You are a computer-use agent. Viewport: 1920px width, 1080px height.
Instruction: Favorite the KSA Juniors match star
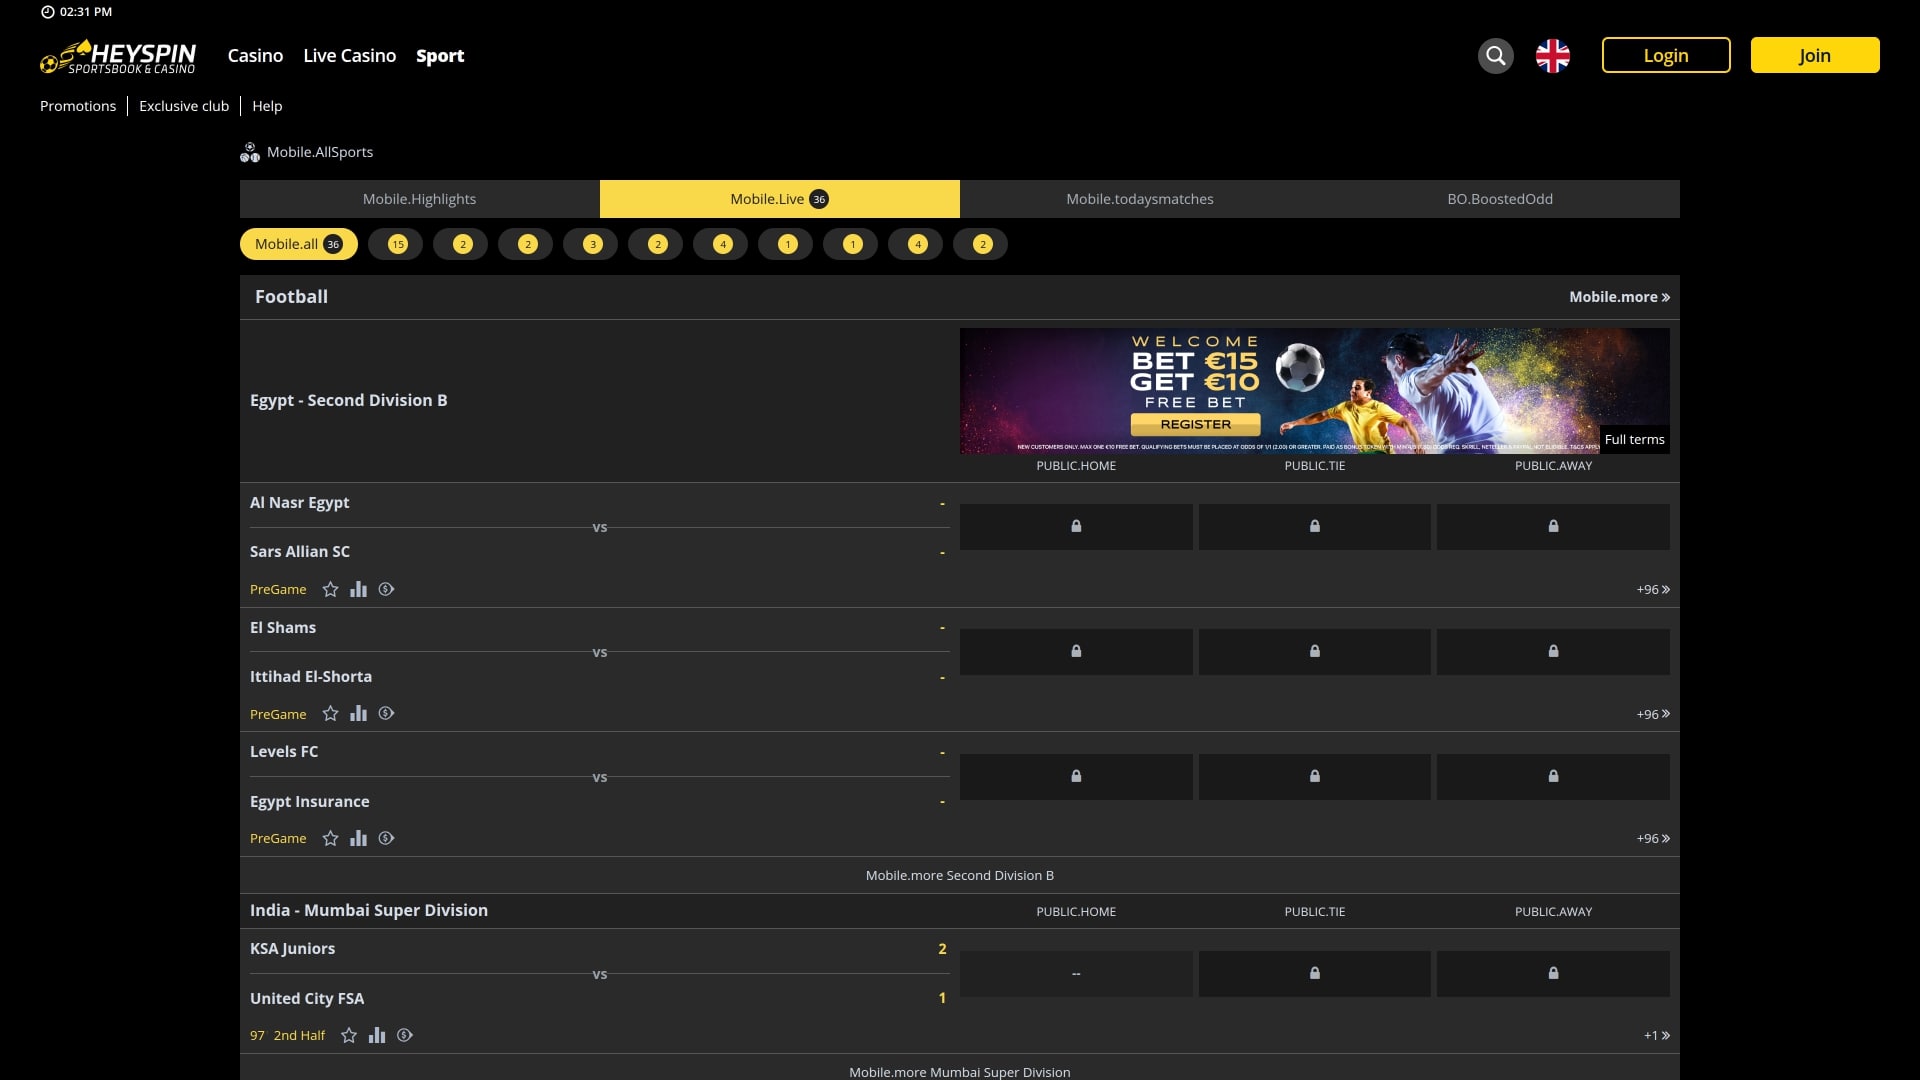(x=348, y=1035)
